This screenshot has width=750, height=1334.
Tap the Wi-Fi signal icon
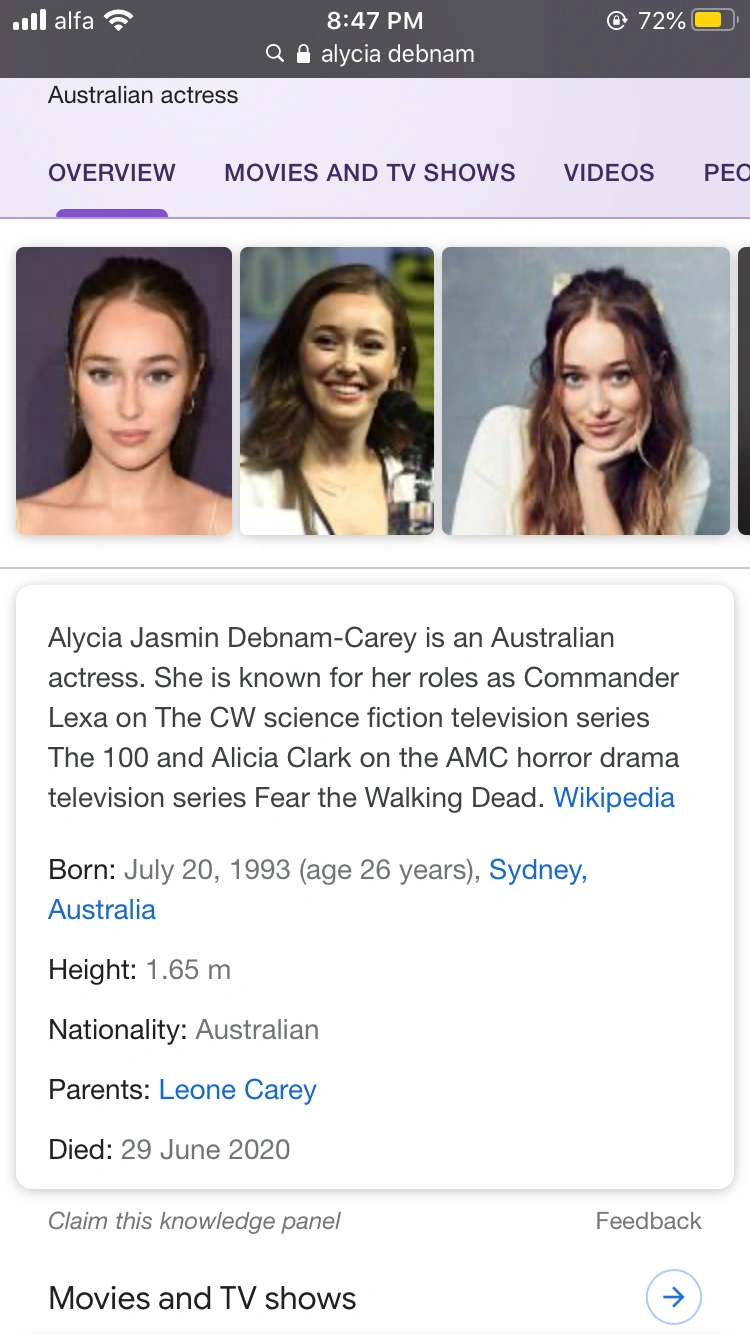(119, 20)
